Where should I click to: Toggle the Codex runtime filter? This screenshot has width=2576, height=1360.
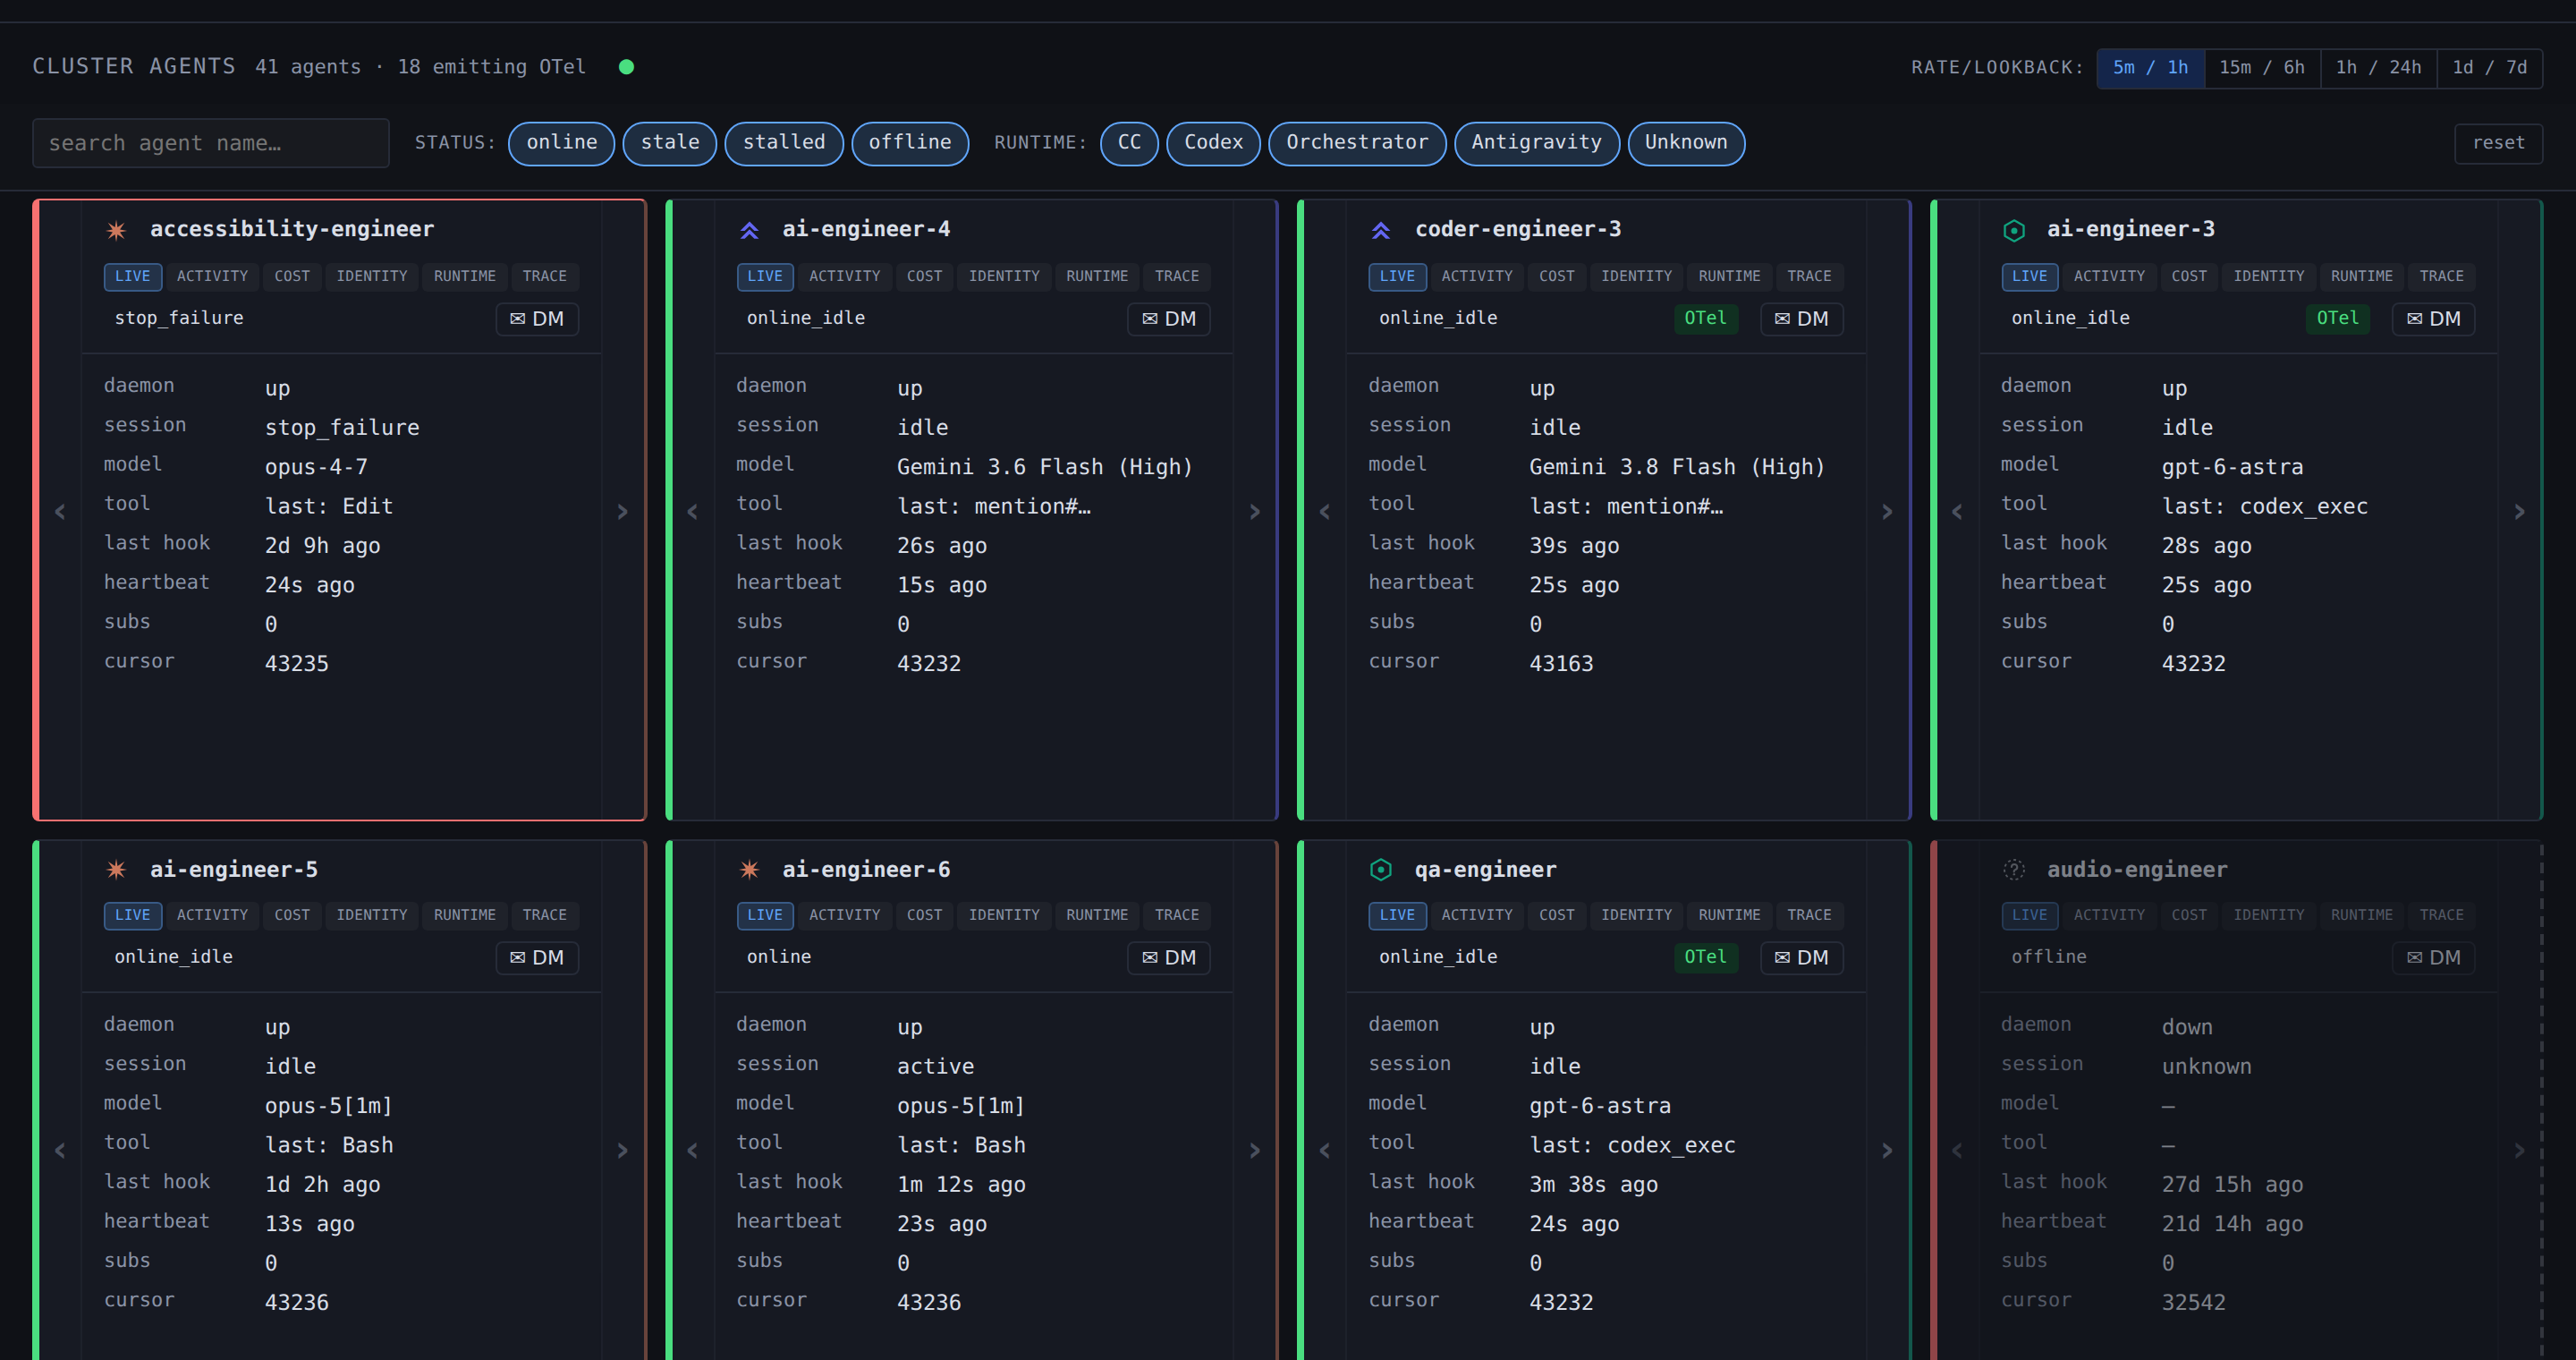tap(1213, 143)
